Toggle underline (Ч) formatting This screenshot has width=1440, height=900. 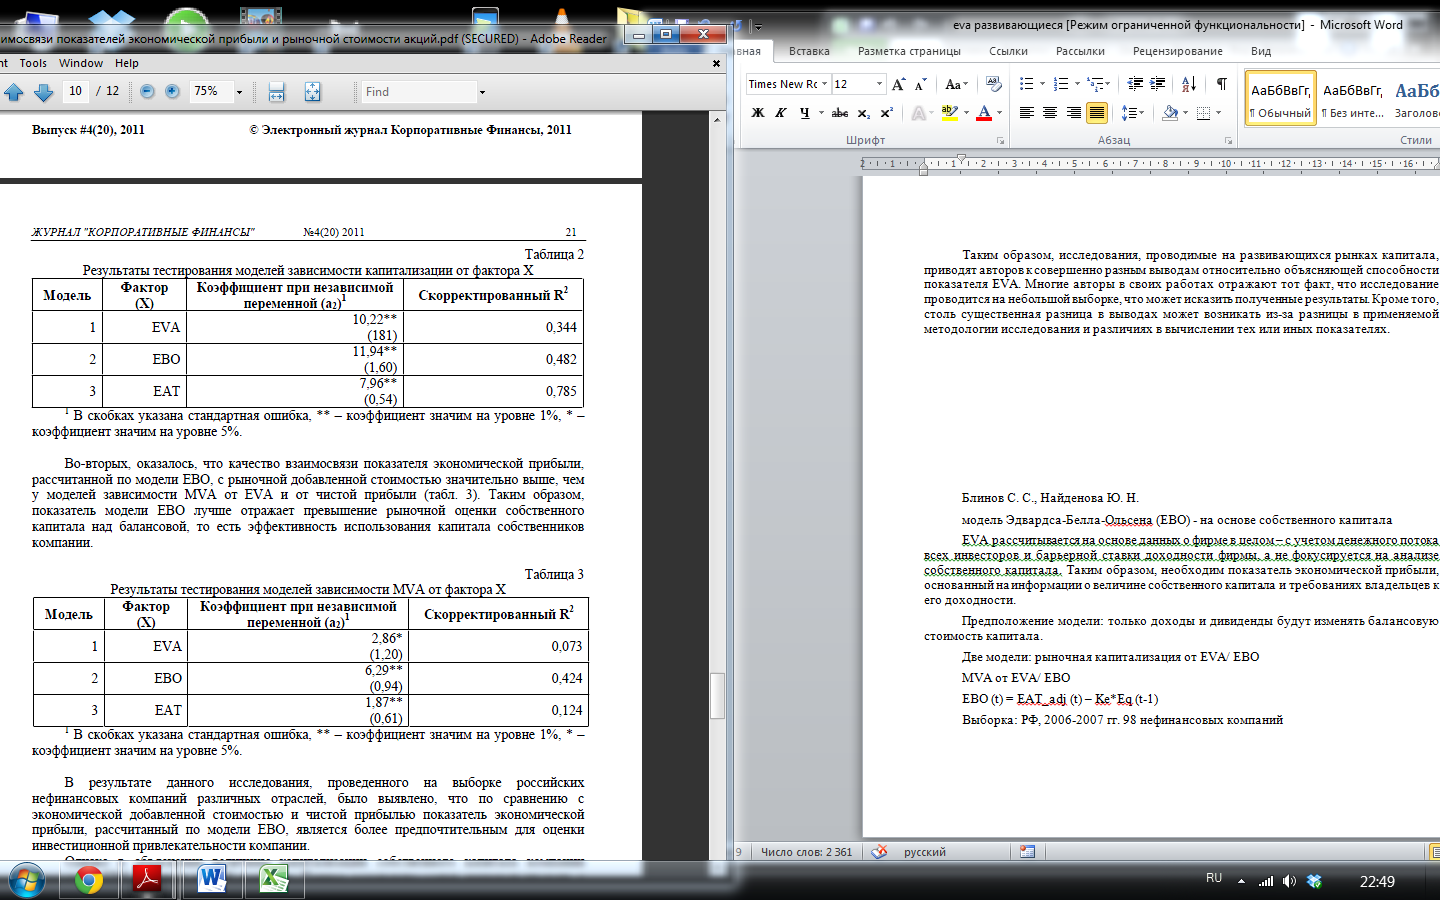pyautogui.click(x=804, y=113)
